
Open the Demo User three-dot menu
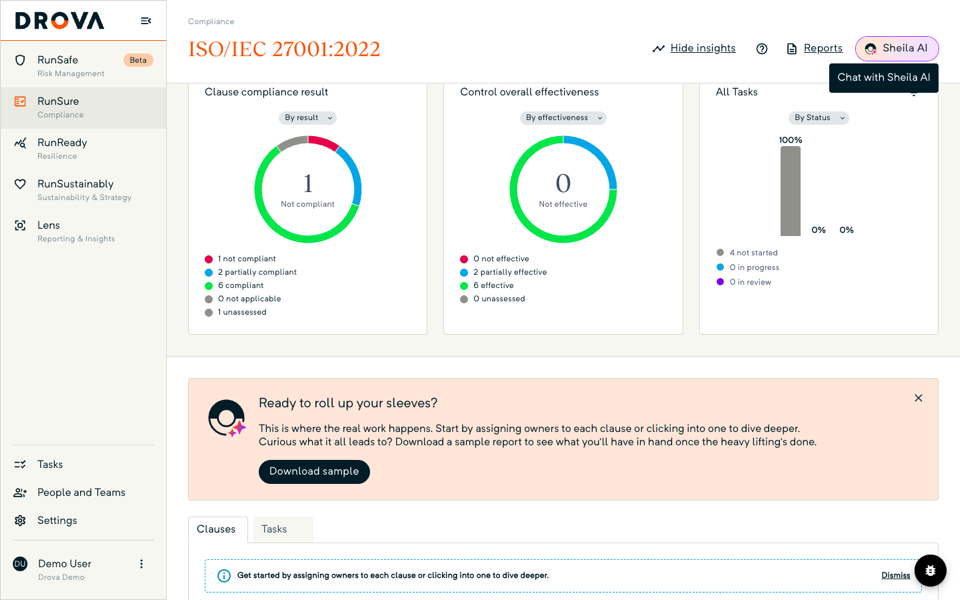tap(141, 564)
